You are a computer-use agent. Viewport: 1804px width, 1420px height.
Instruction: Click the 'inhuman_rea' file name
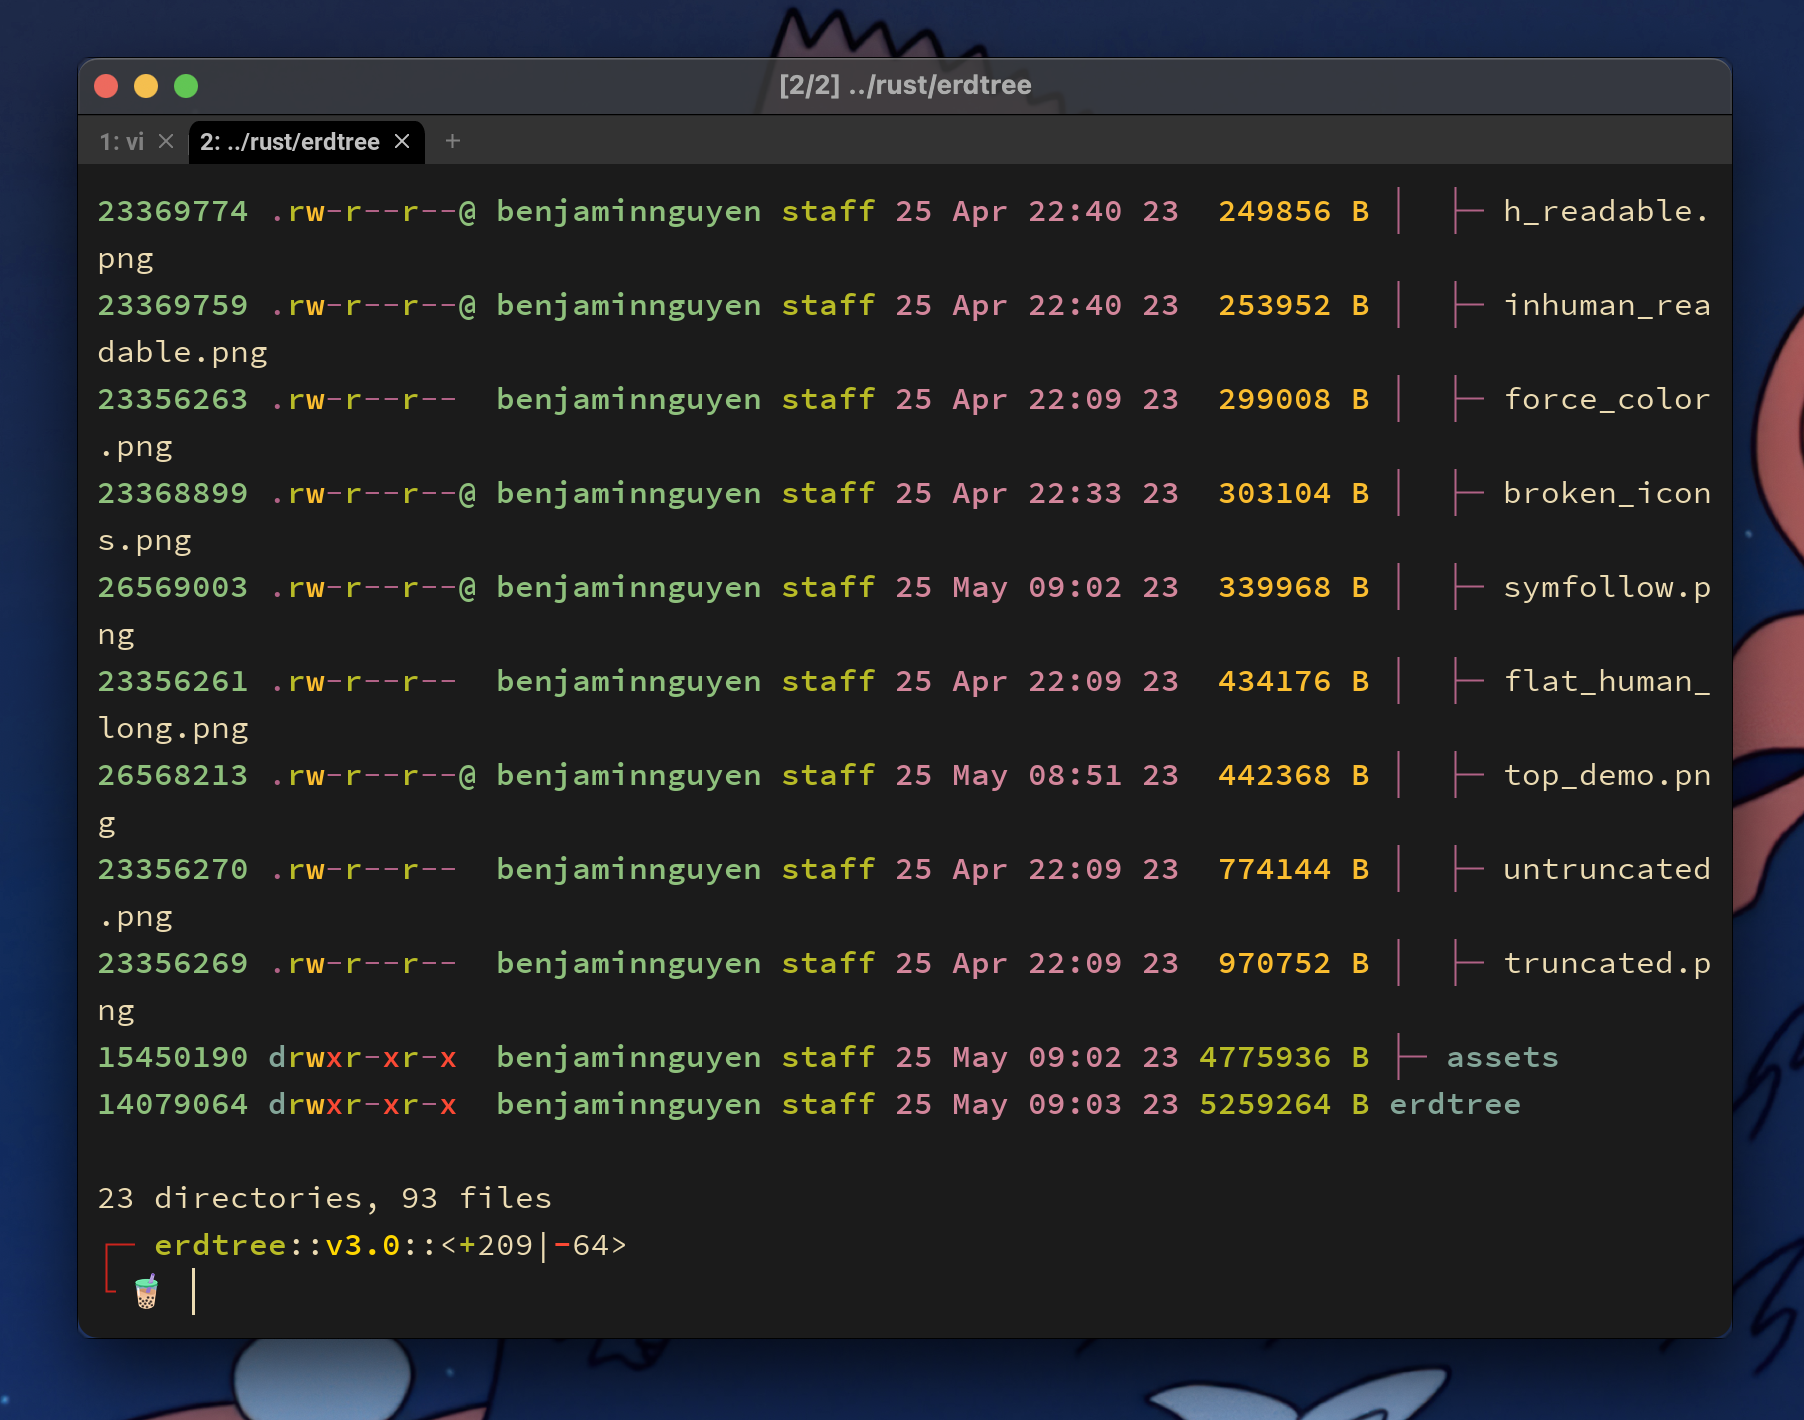[1606, 305]
